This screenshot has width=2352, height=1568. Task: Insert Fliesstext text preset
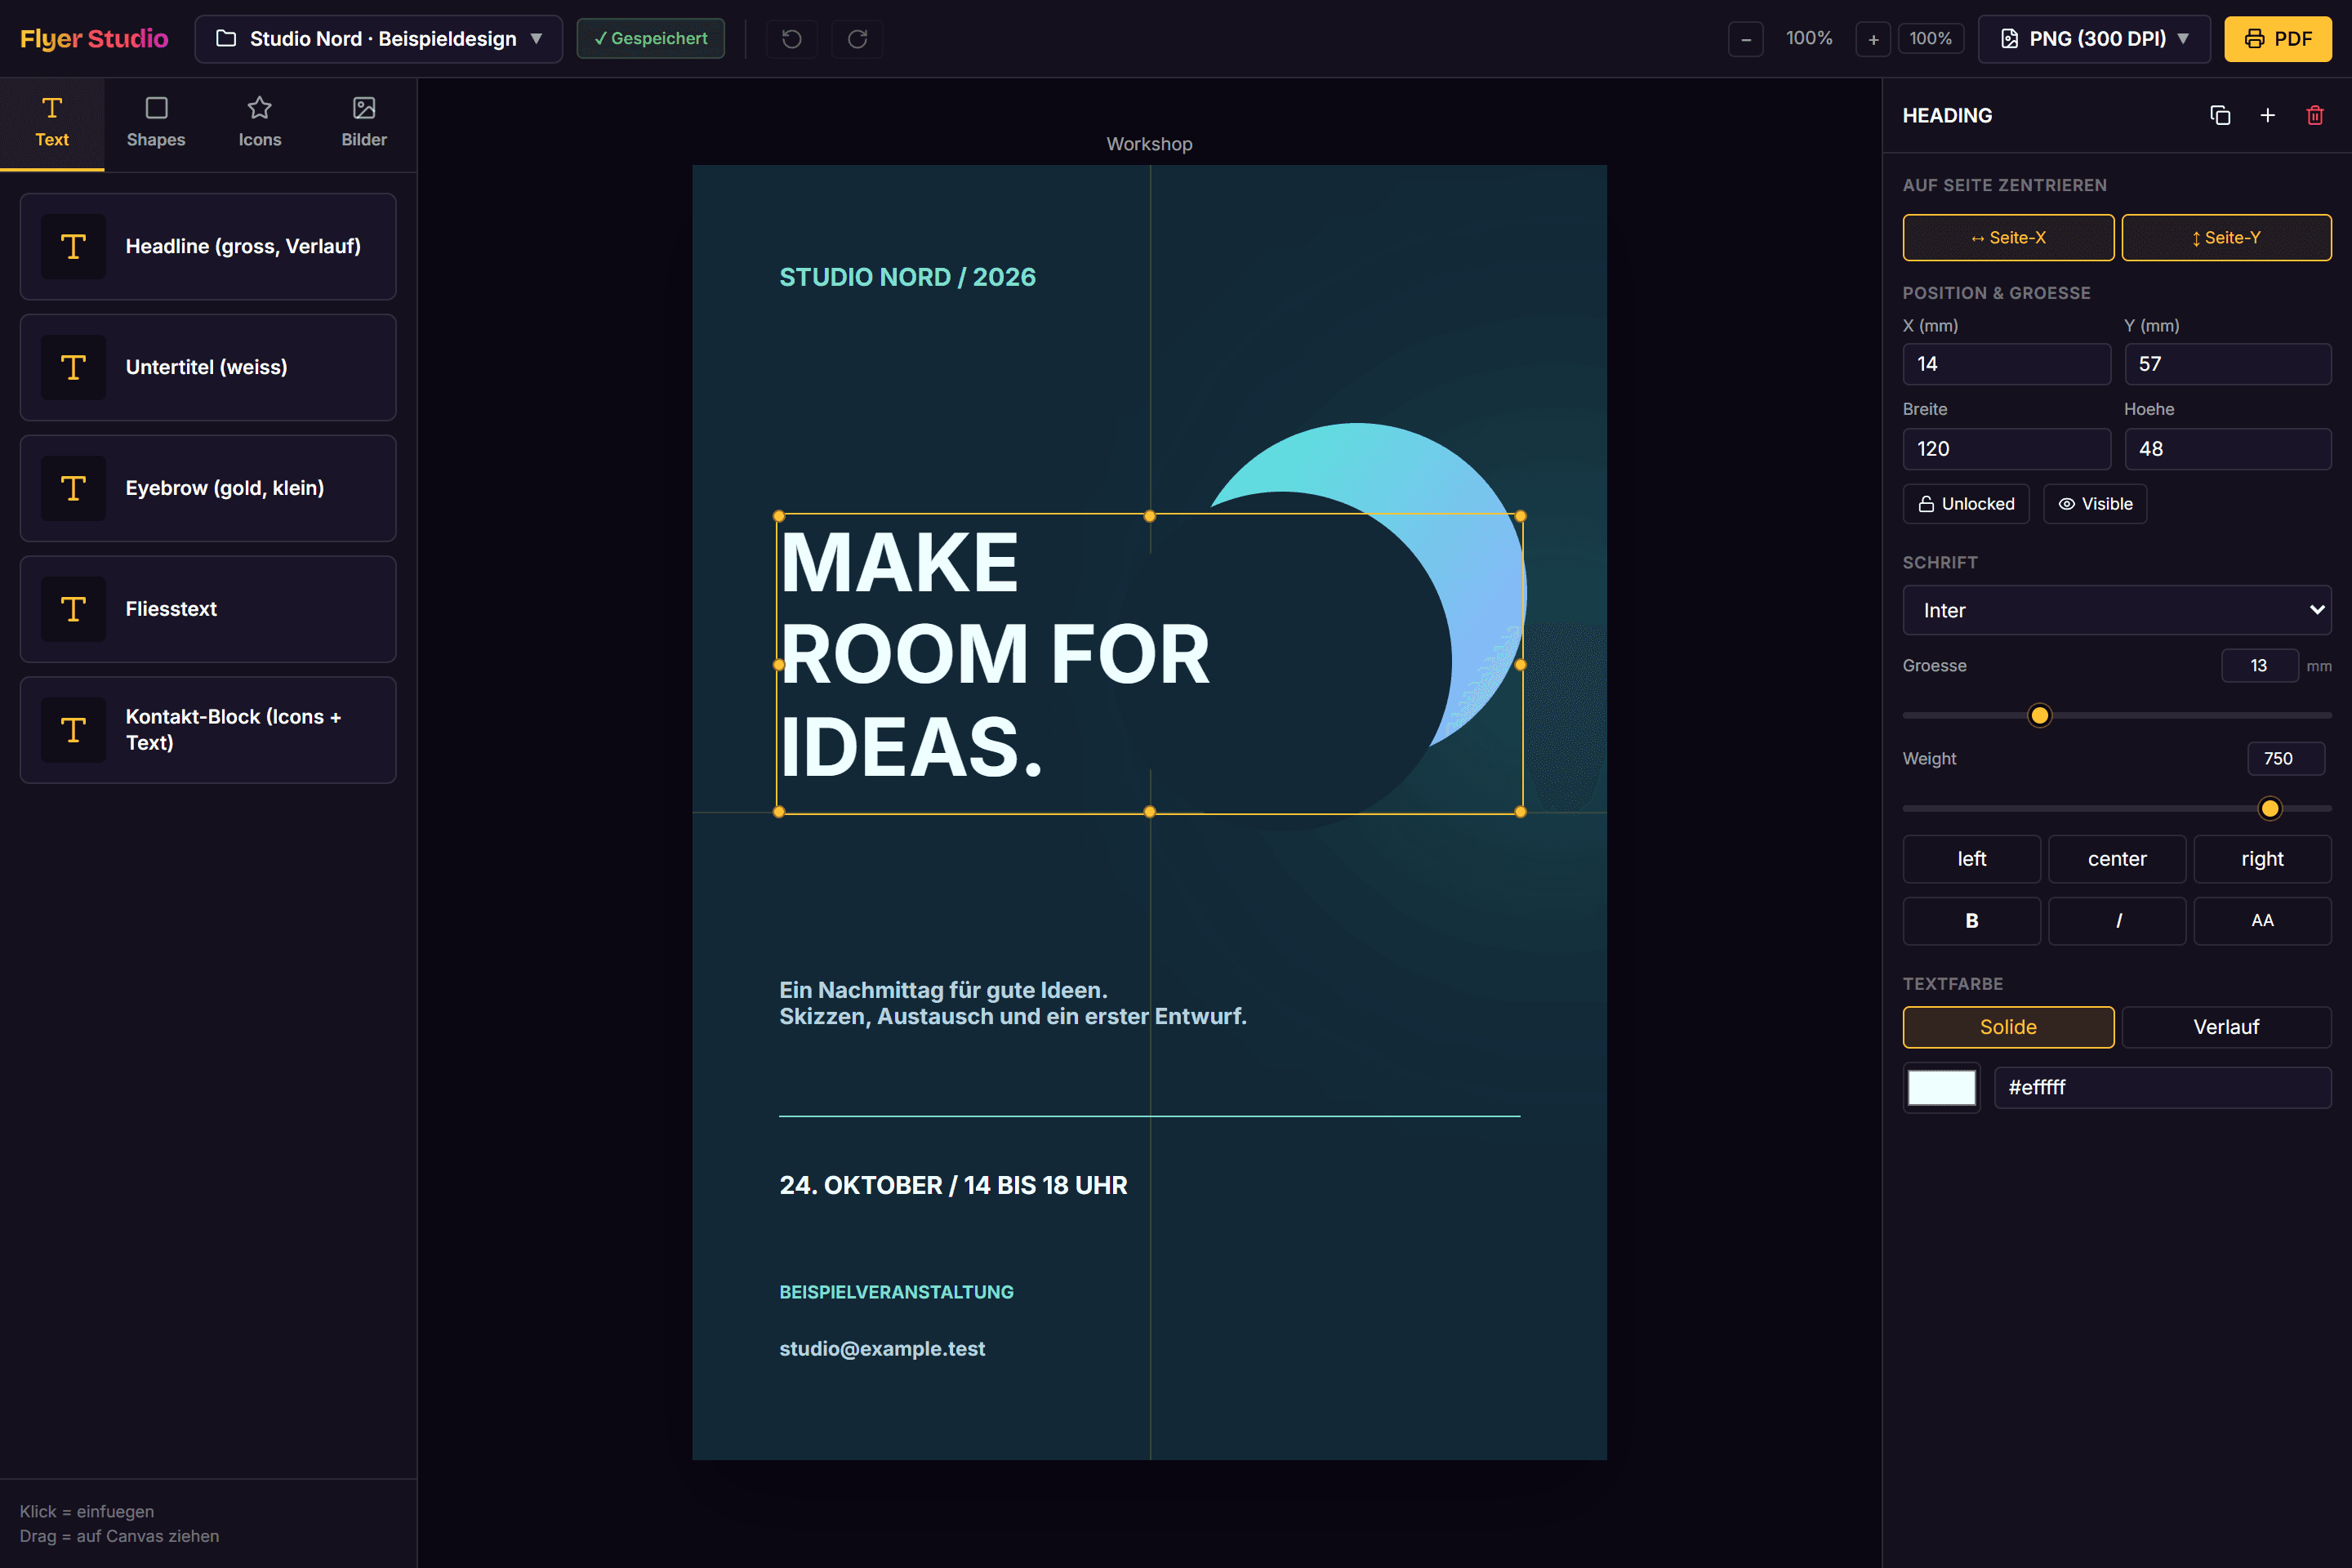point(208,609)
